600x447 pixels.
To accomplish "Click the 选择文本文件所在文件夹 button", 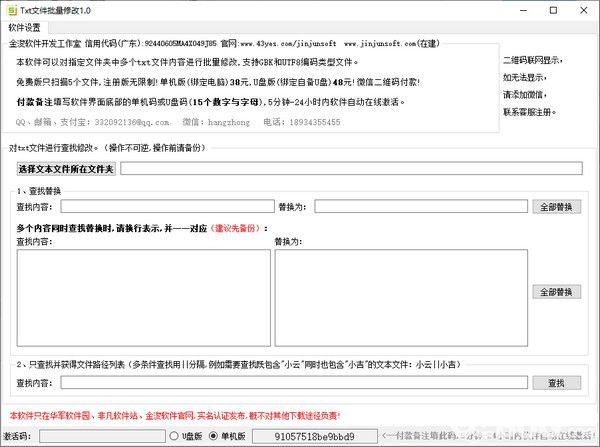I will tap(66, 169).
